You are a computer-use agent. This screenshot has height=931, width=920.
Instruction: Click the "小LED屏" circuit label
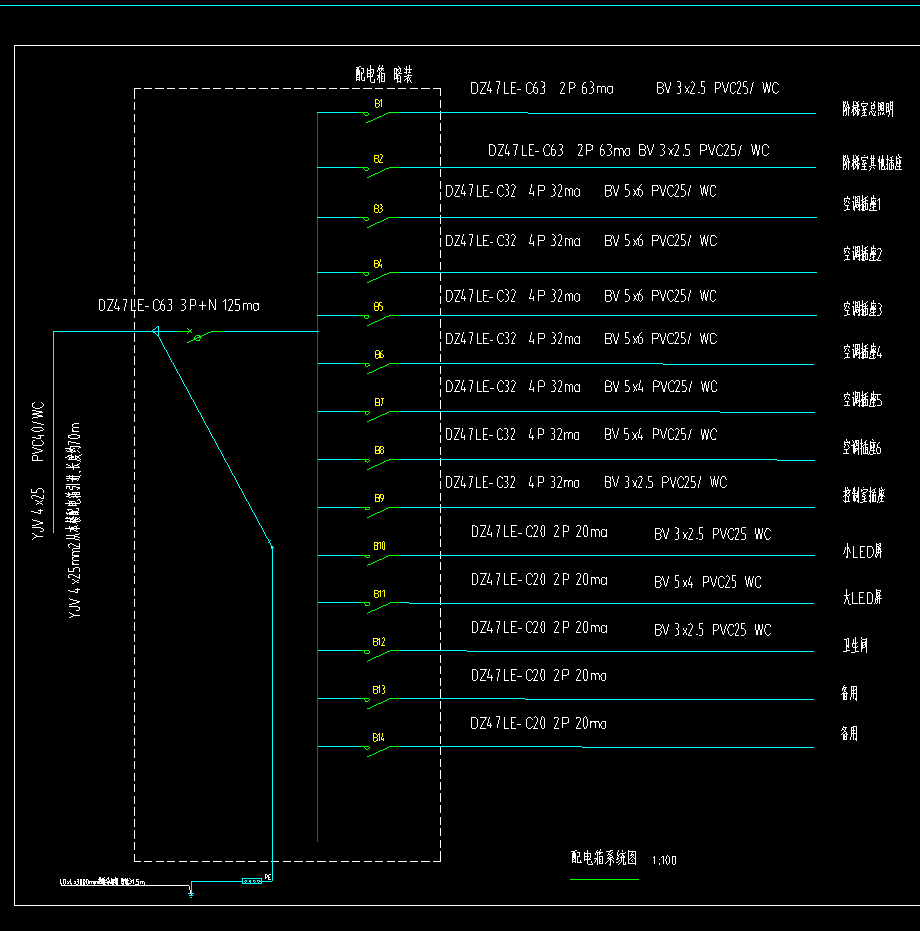[862, 552]
